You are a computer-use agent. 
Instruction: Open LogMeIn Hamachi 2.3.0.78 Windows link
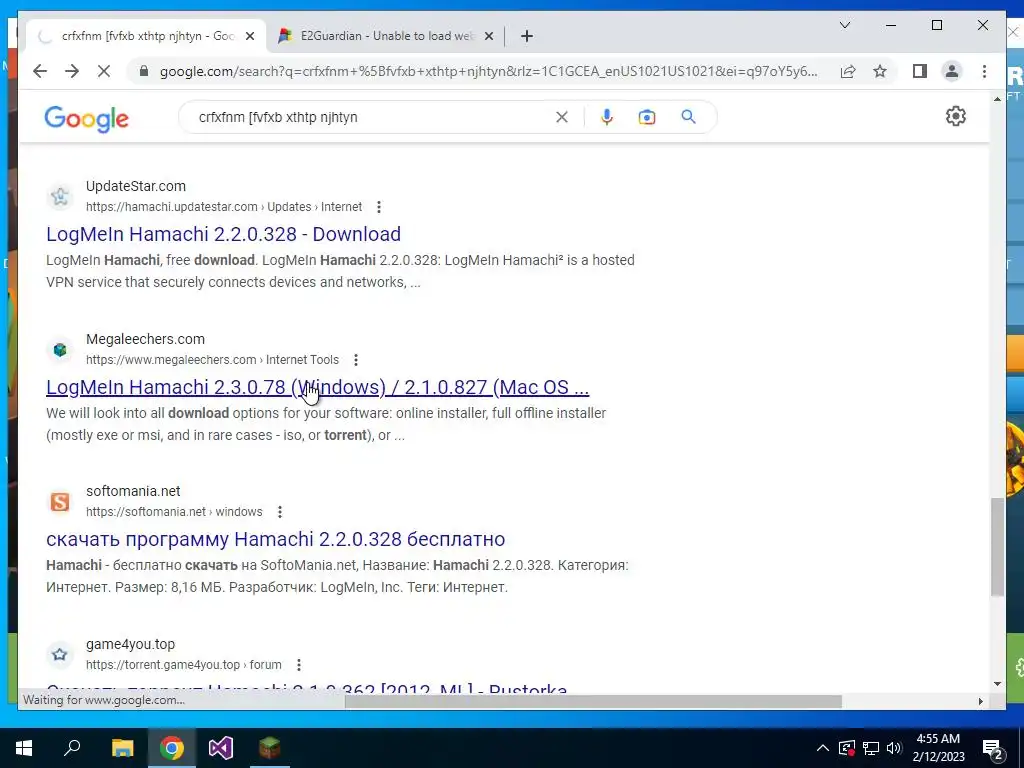click(317, 387)
